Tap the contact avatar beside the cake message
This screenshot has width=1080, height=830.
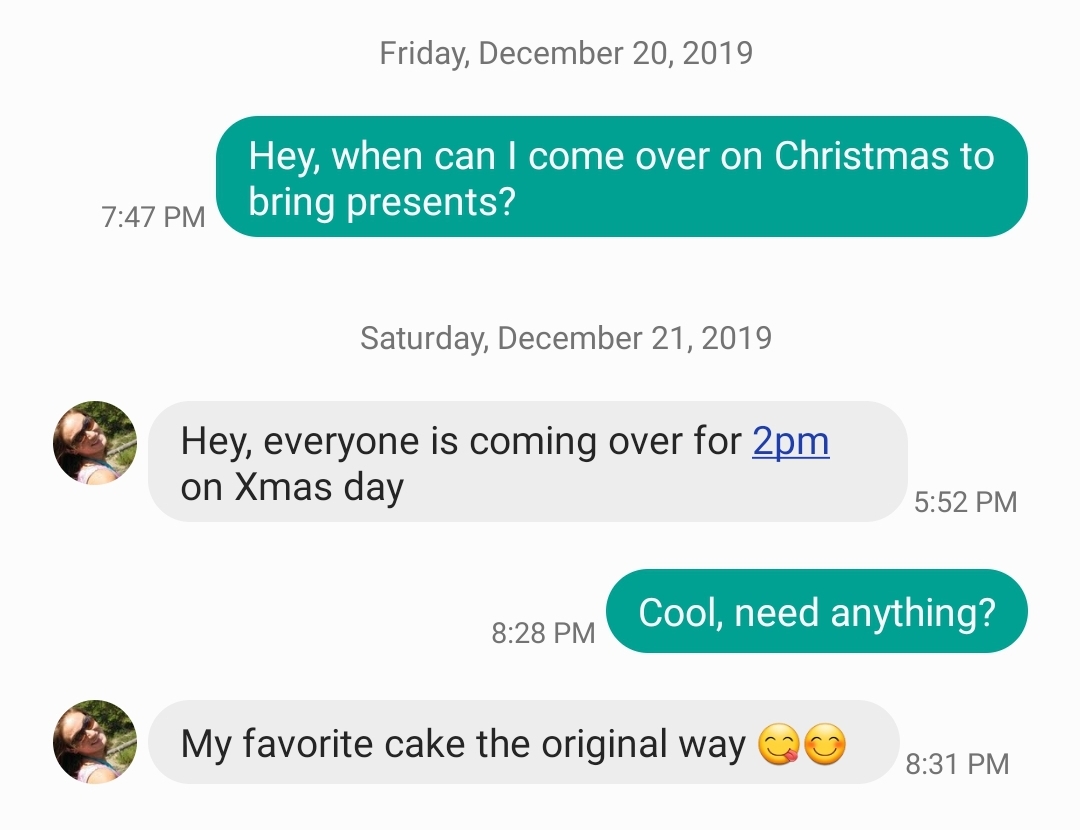[x=94, y=743]
